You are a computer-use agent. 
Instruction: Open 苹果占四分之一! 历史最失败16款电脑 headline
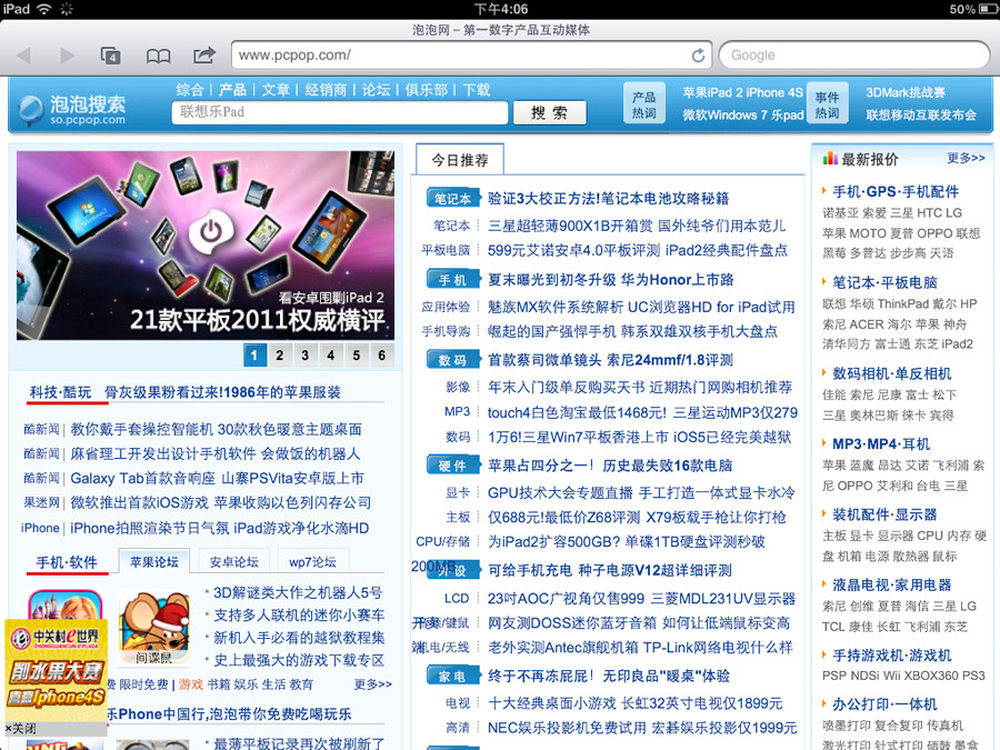pyautogui.click(x=610, y=466)
